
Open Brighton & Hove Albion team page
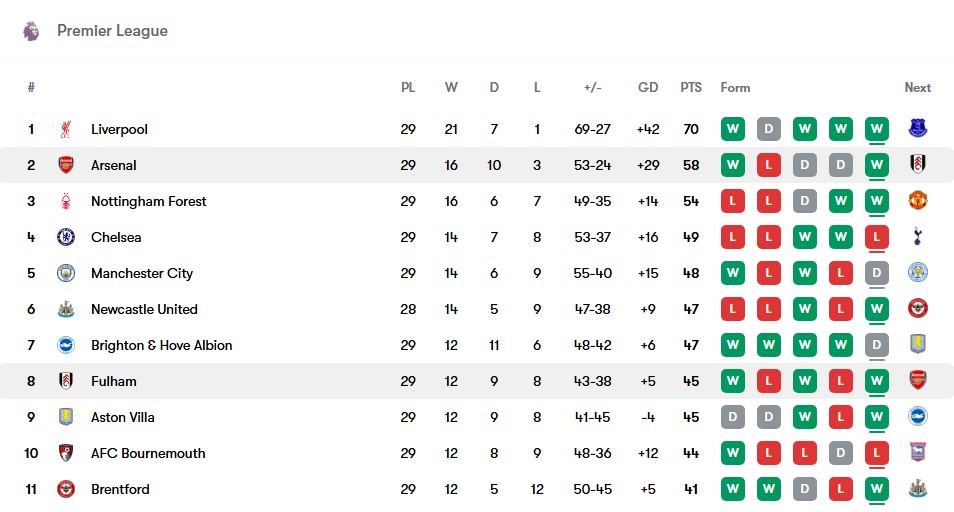pos(162,345)
